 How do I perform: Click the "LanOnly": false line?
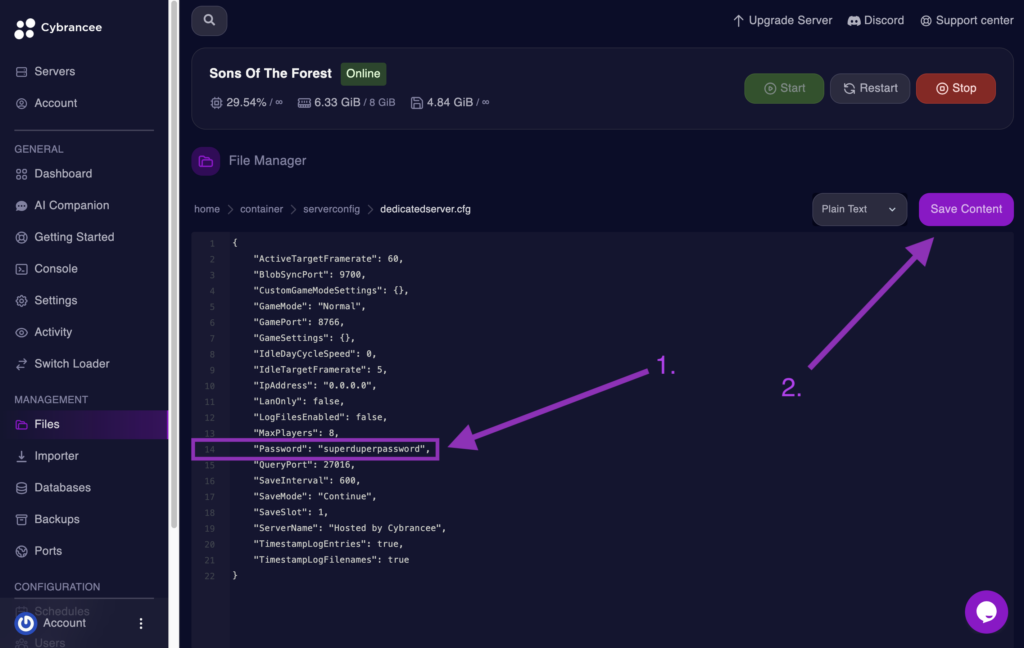tap(298, 401)
